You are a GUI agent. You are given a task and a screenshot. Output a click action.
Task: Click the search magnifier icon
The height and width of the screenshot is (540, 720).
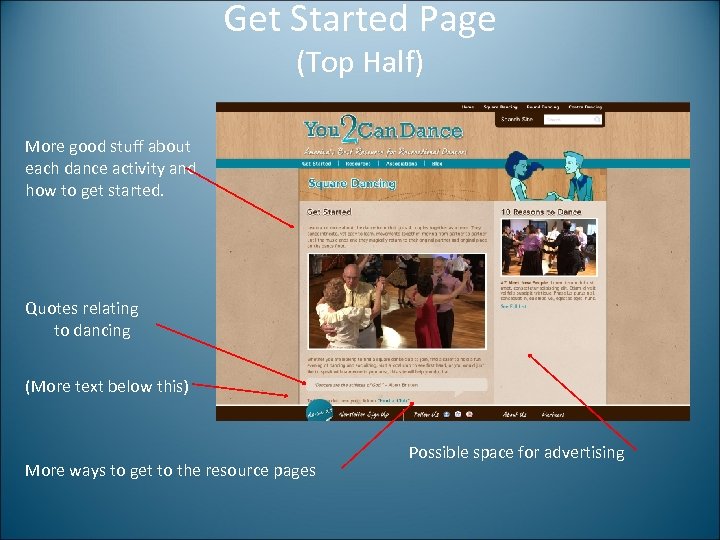click(x=597, y=119)
